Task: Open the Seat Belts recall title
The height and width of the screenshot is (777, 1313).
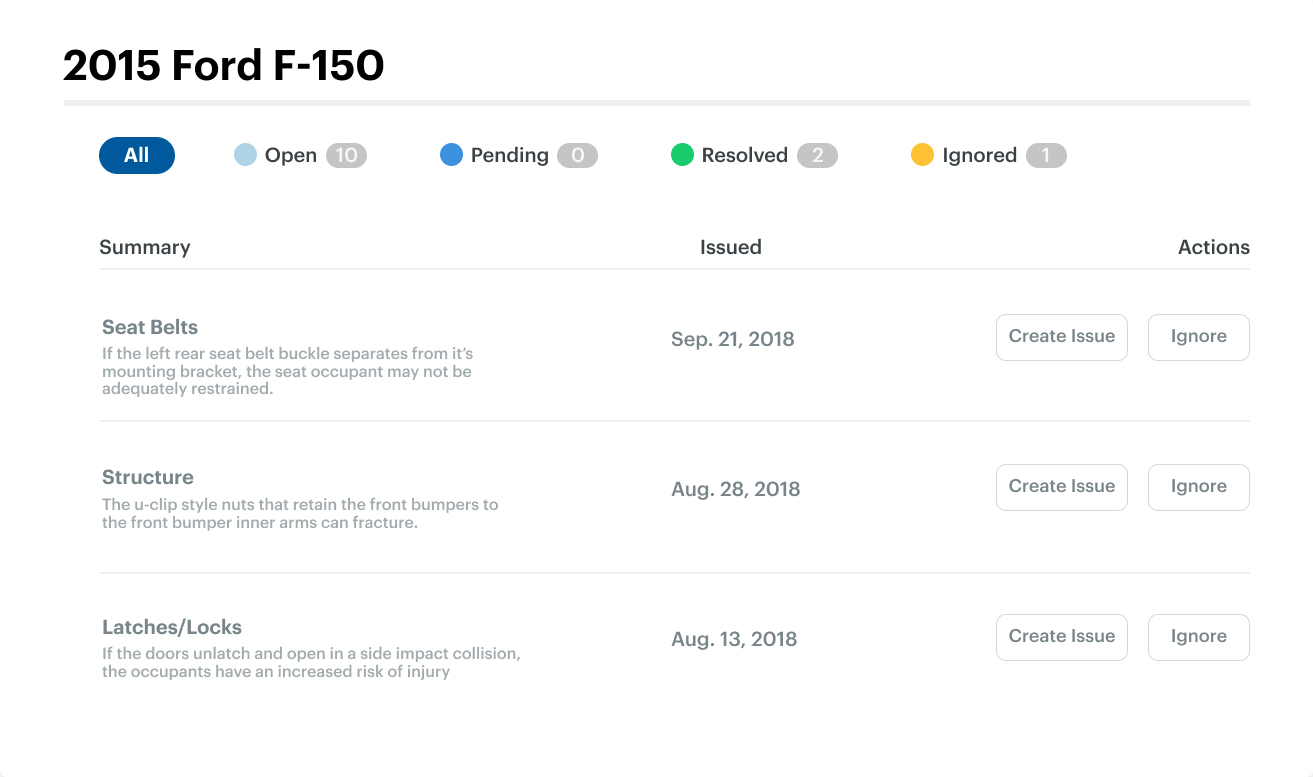Action: [x=150, y=327]
